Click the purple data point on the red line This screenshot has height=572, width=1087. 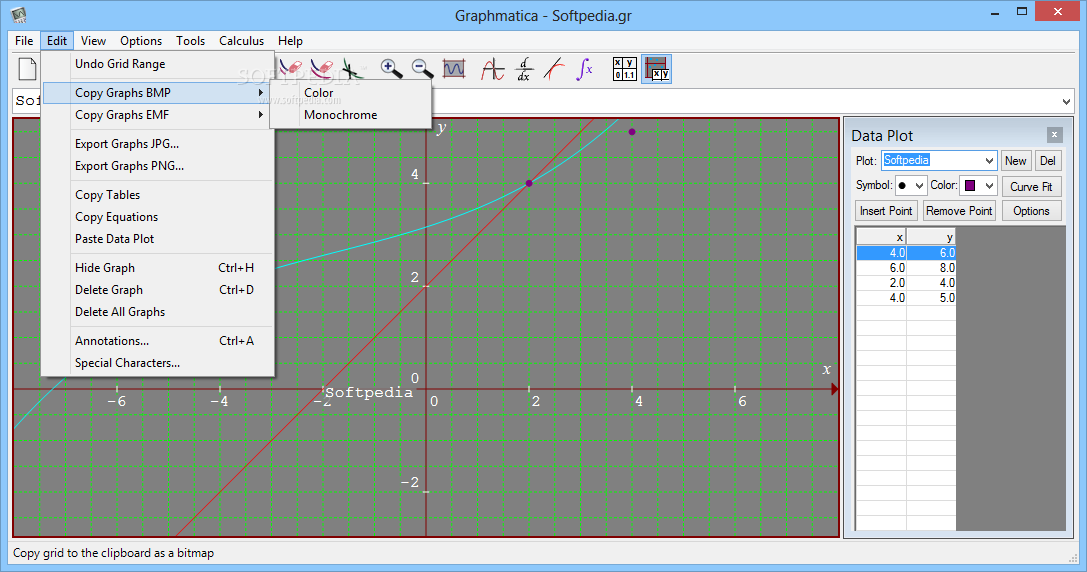click(x=529, y=183)
